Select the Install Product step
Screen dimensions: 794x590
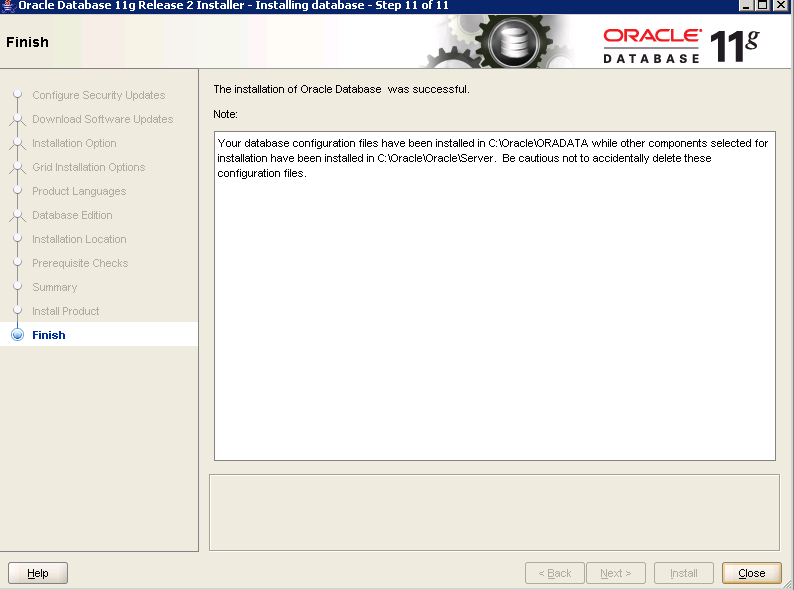click(x=65, y=311)
